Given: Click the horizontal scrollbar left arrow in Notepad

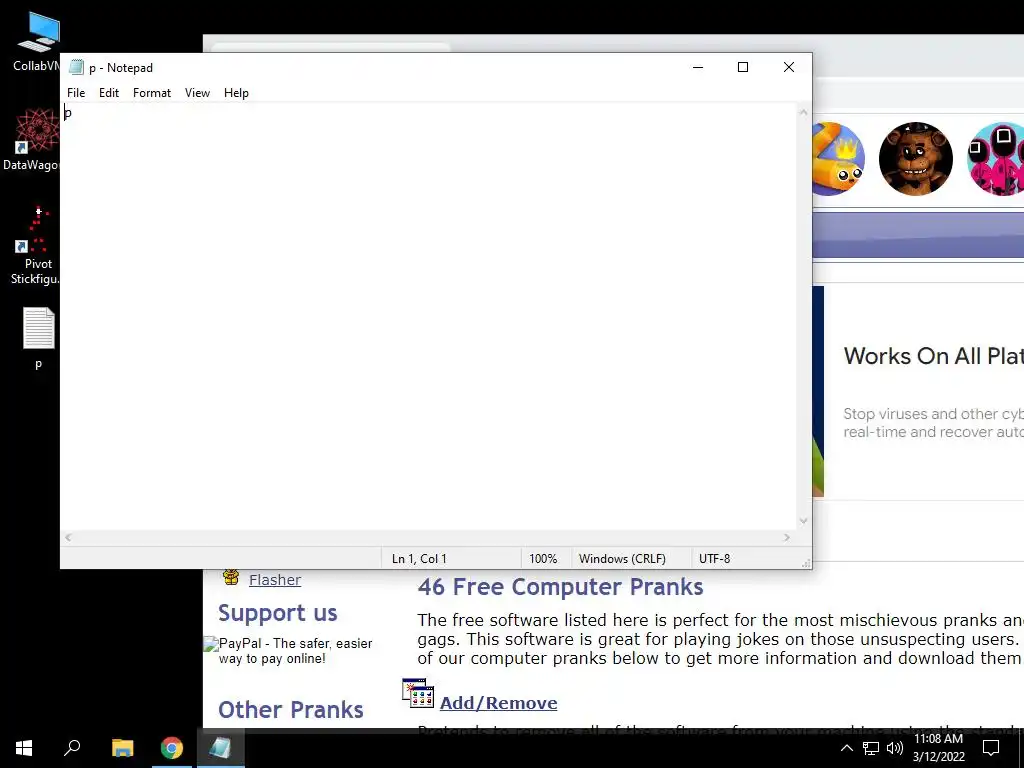Looking at the screenshot, I should [69, 537].
